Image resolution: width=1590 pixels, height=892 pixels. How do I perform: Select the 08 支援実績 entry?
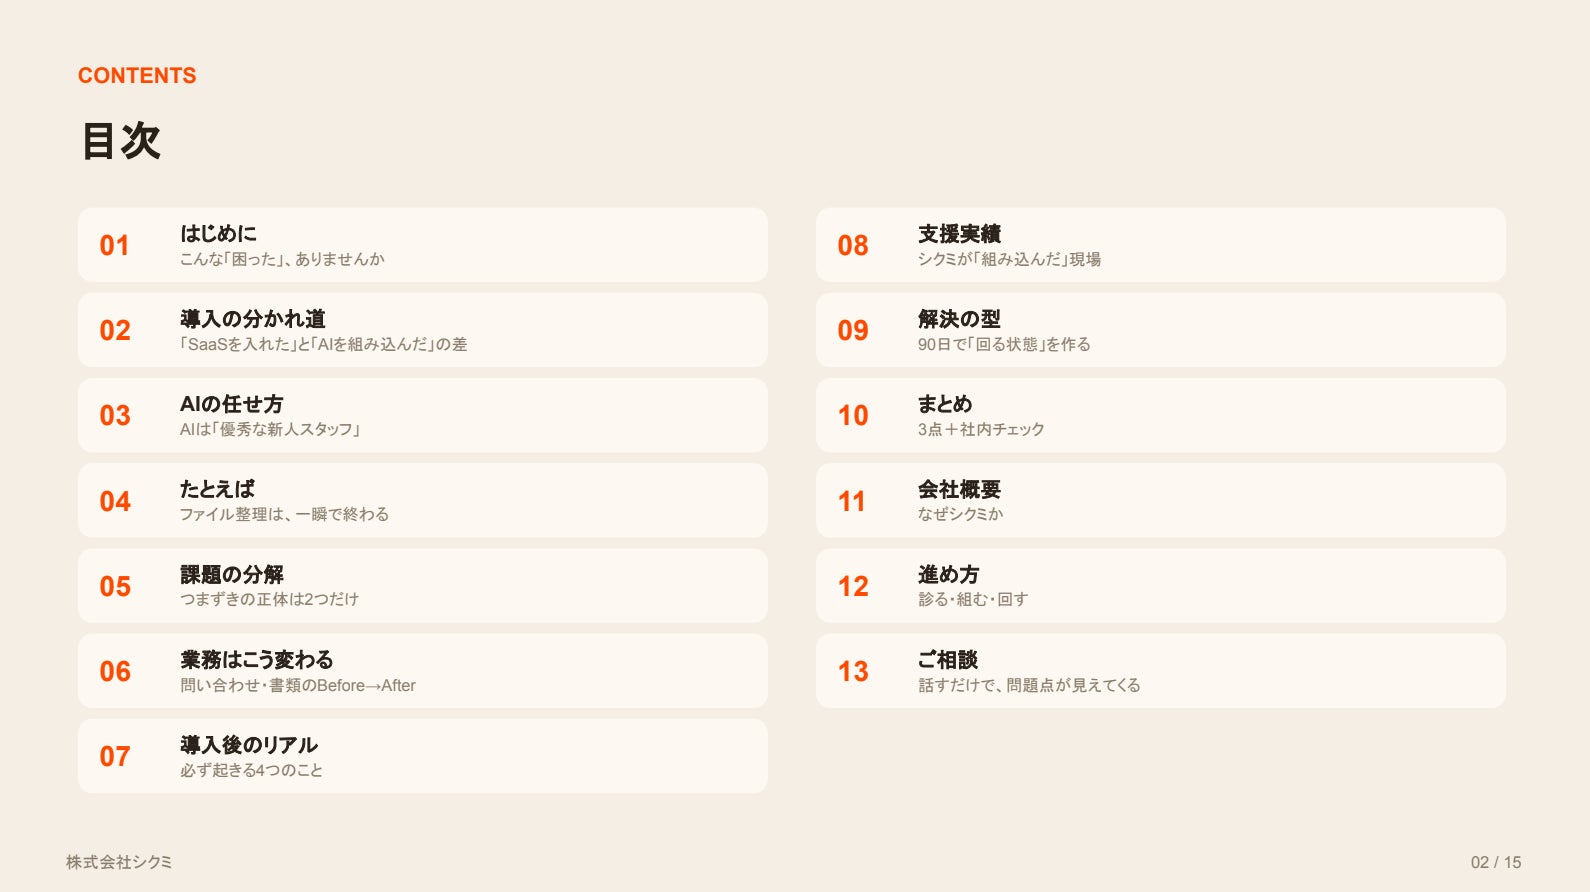coord(1161,245)
